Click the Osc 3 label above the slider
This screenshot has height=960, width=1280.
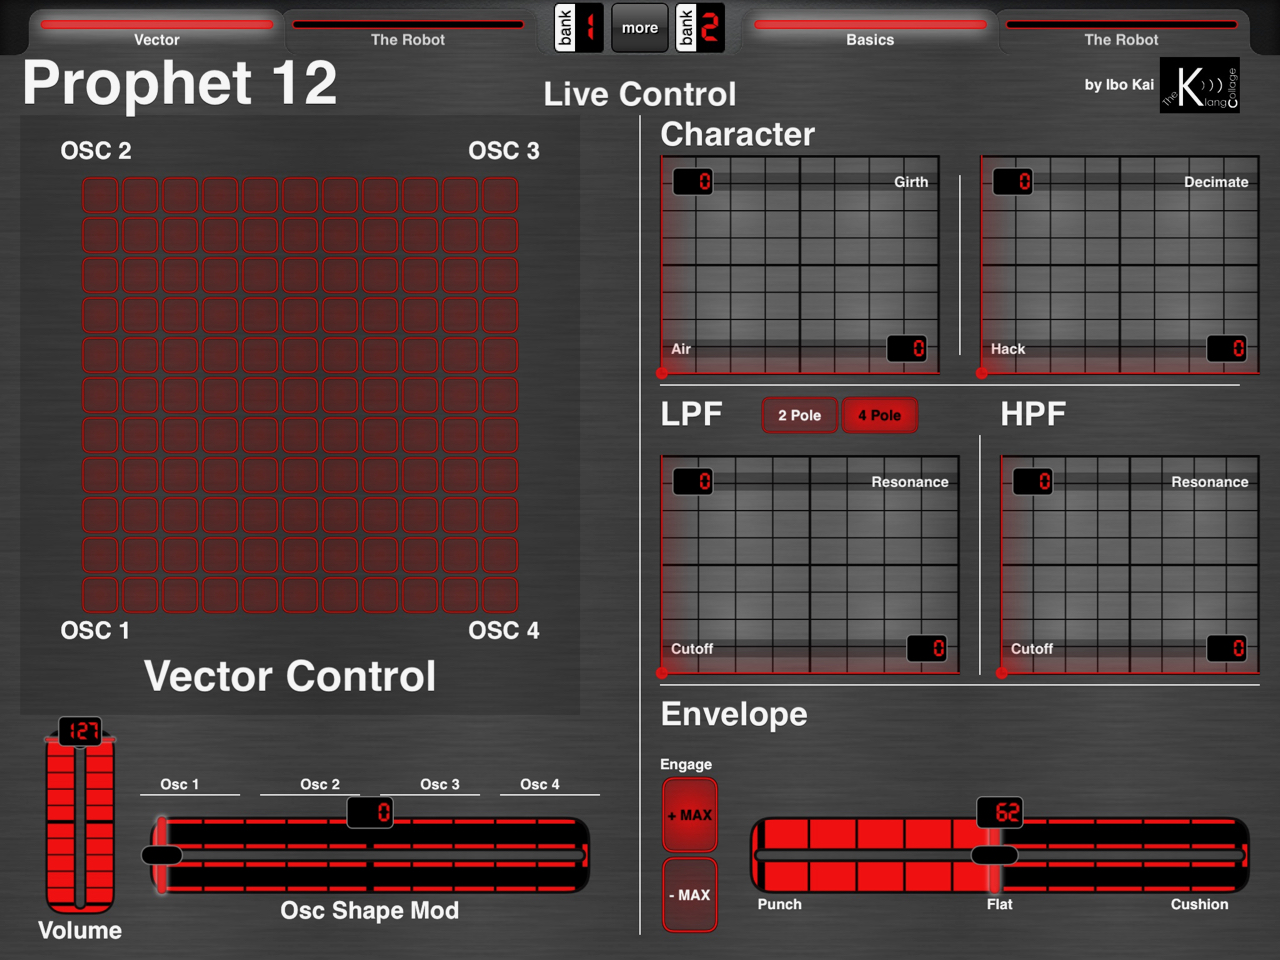pyautogui.click(x=440, y=784)
